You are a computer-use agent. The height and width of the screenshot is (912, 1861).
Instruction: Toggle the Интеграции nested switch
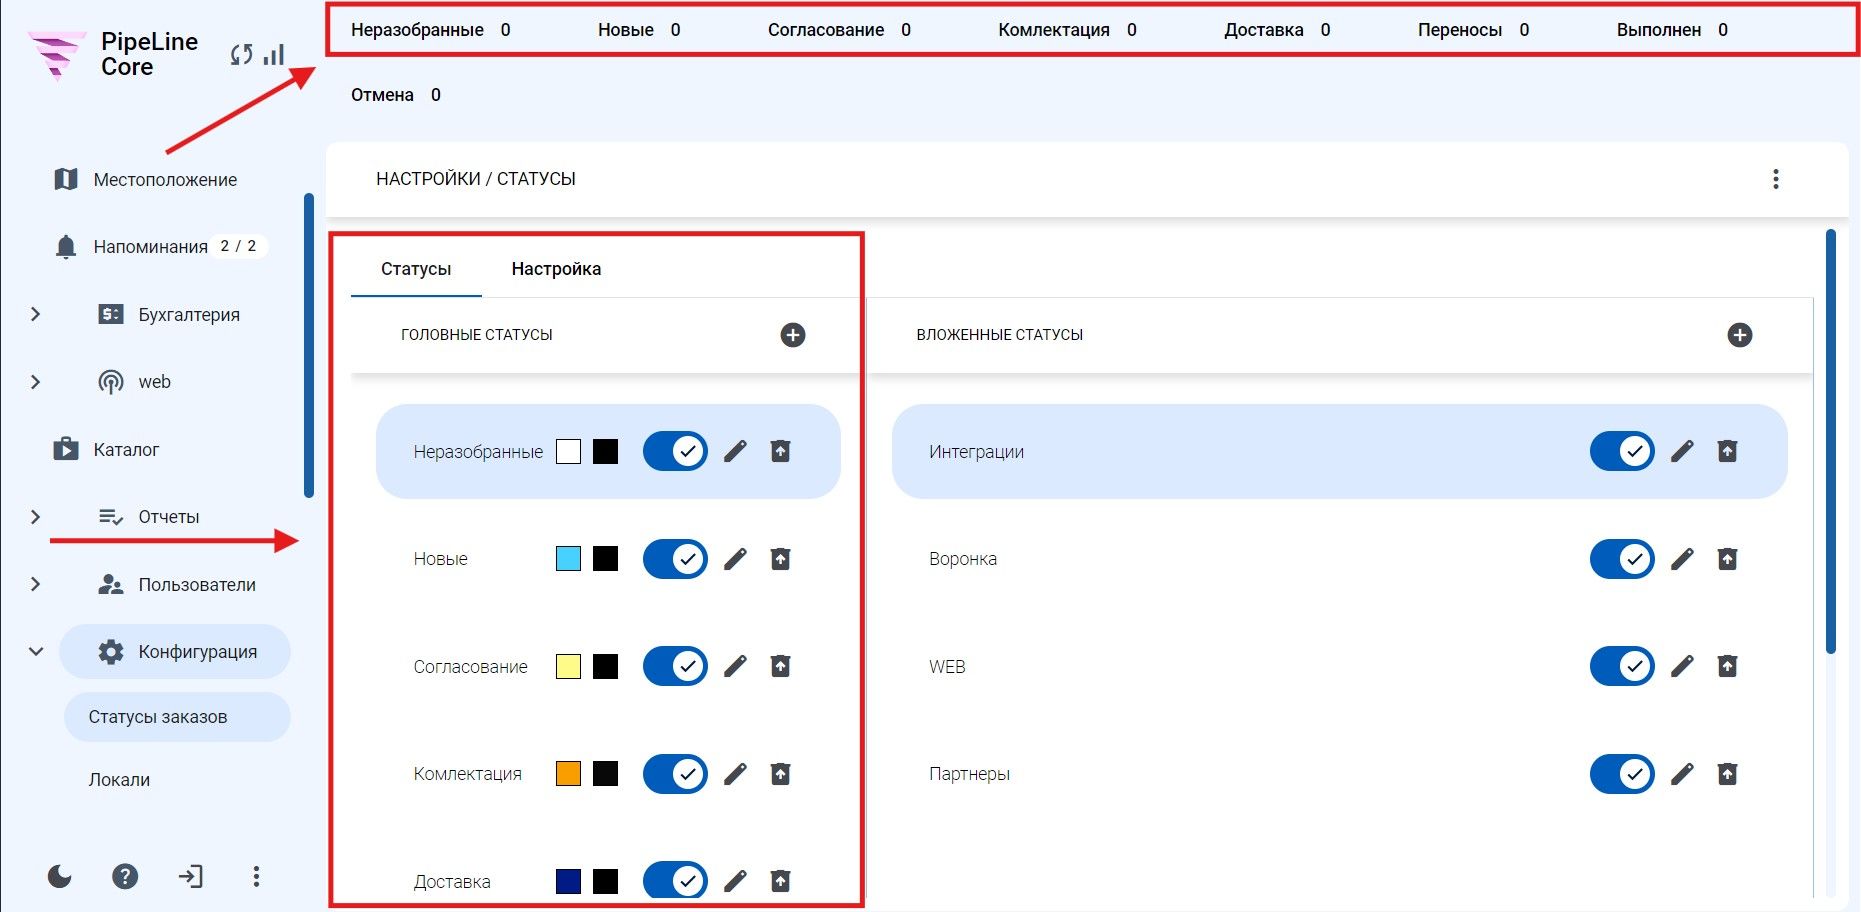(x=1622, y=451)
